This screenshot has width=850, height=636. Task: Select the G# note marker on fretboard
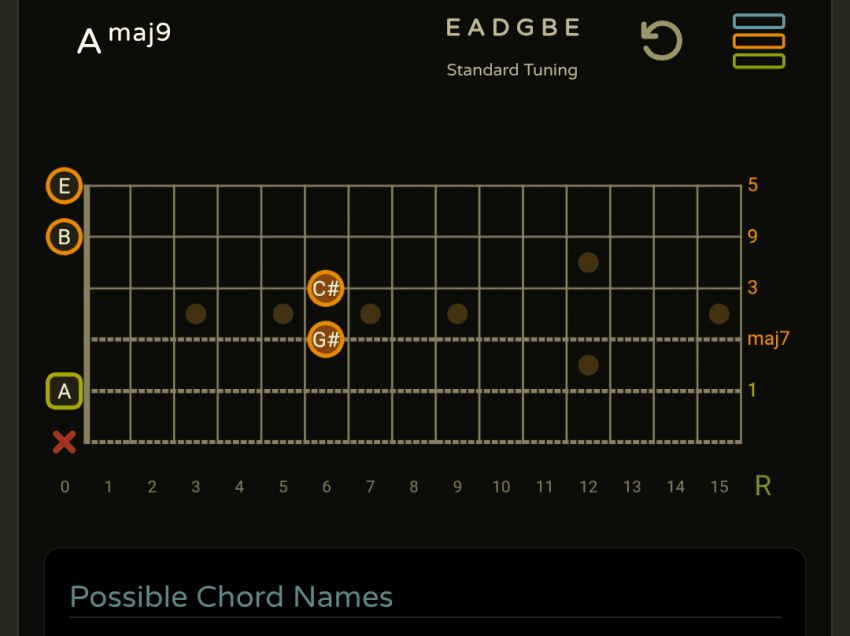[326, 339]
